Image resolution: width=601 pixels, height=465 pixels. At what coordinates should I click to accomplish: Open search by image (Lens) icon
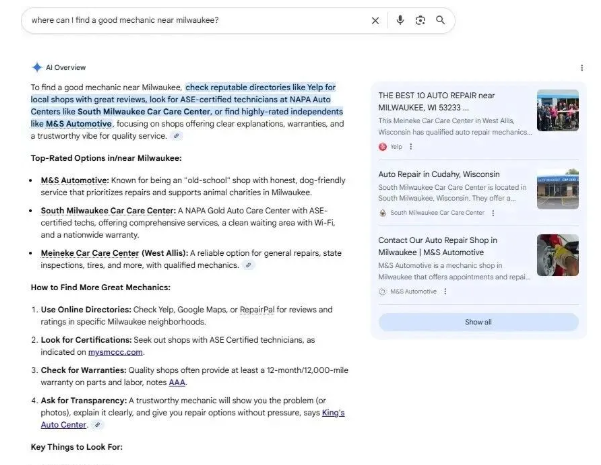click(420, 20)
